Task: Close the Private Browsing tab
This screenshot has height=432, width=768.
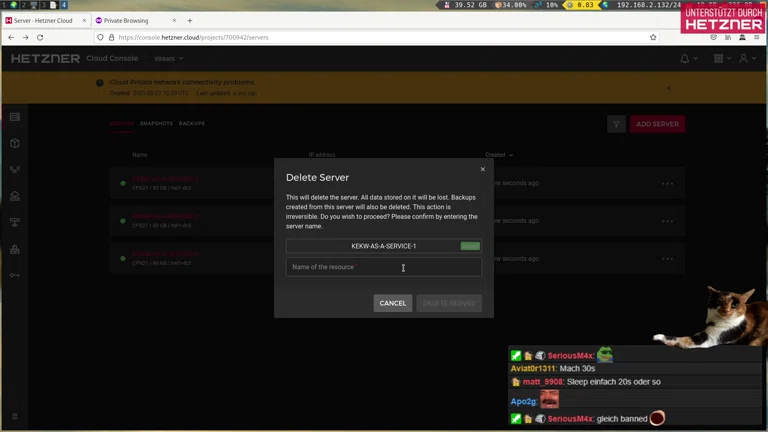Action: [174, 21]
